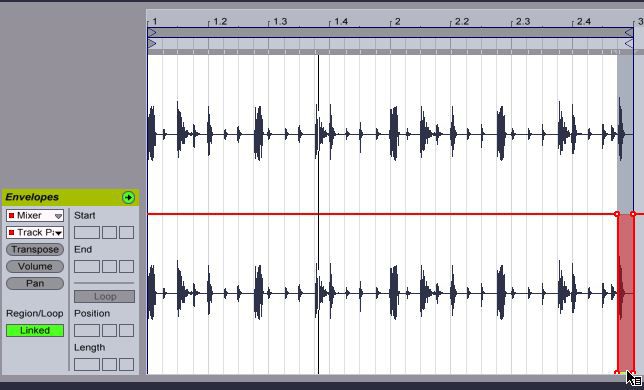644x390 pixels.
Task: Click the clip start marker flag
Action: click(152, 43)
